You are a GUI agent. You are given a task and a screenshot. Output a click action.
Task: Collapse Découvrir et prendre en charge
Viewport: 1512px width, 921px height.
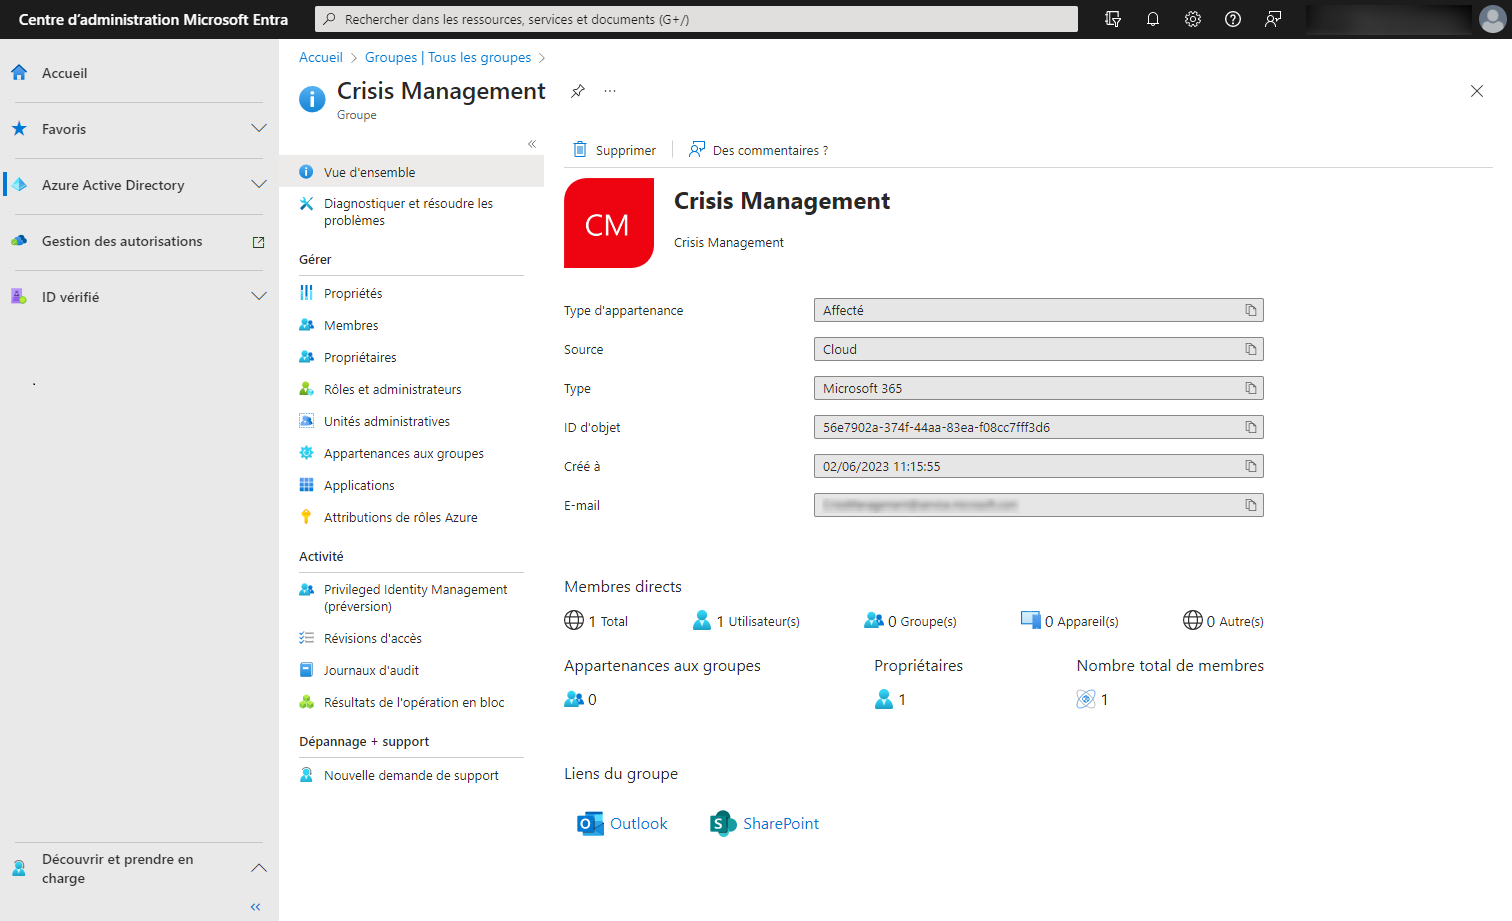(x=259, y=868)
